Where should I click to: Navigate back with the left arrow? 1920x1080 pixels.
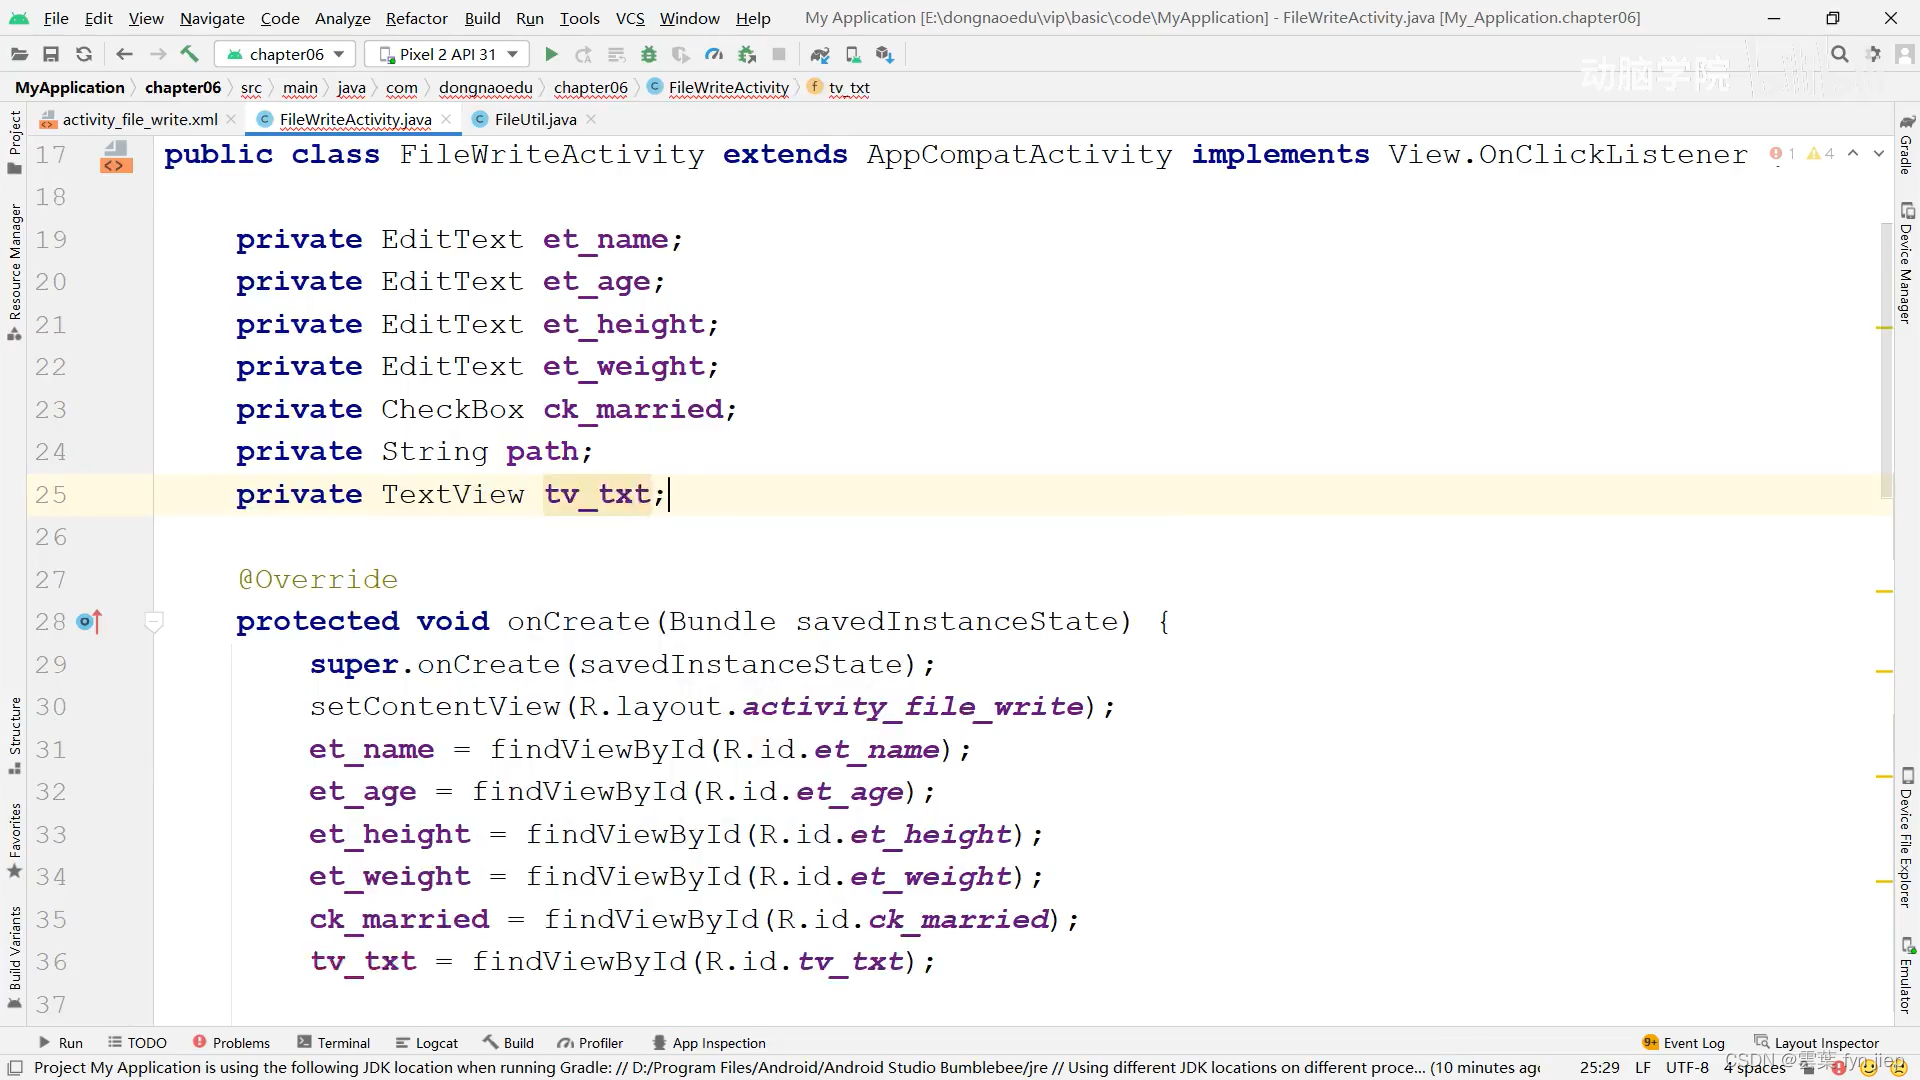click(124, 54)
